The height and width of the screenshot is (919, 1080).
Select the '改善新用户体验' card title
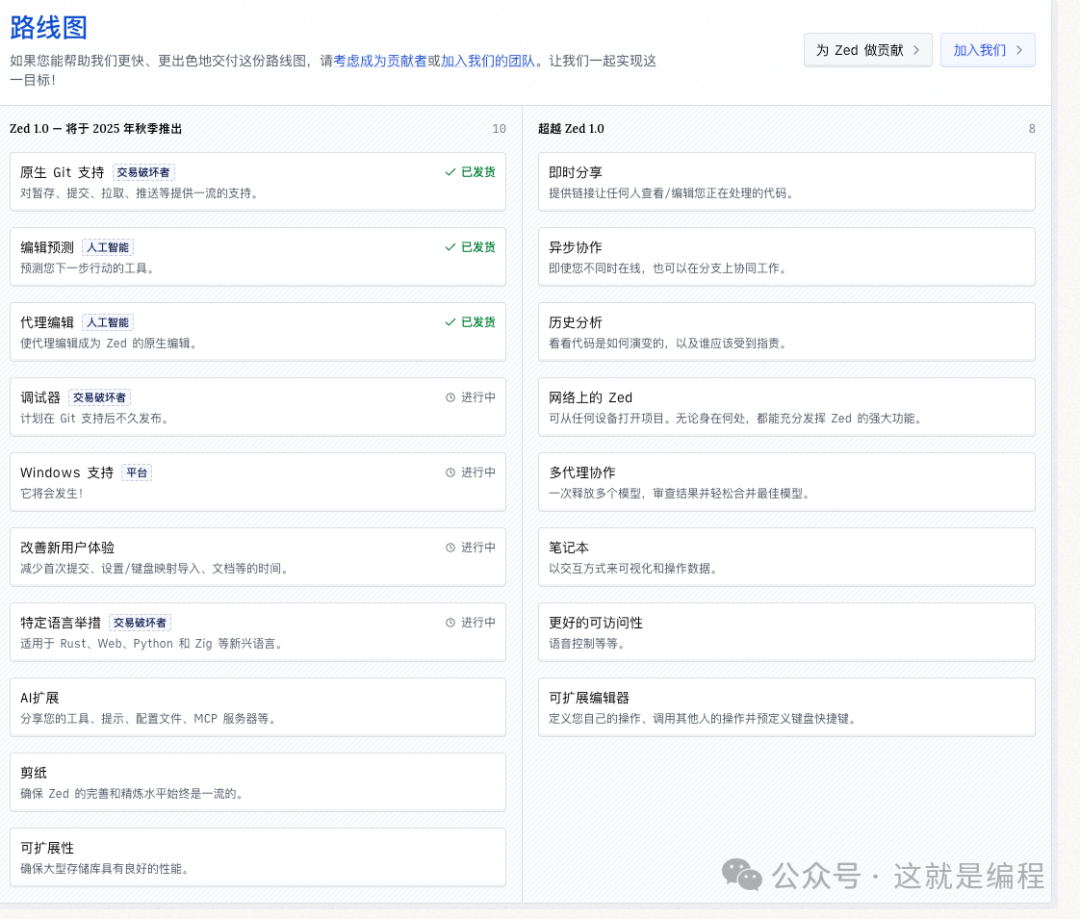[68, 548]
